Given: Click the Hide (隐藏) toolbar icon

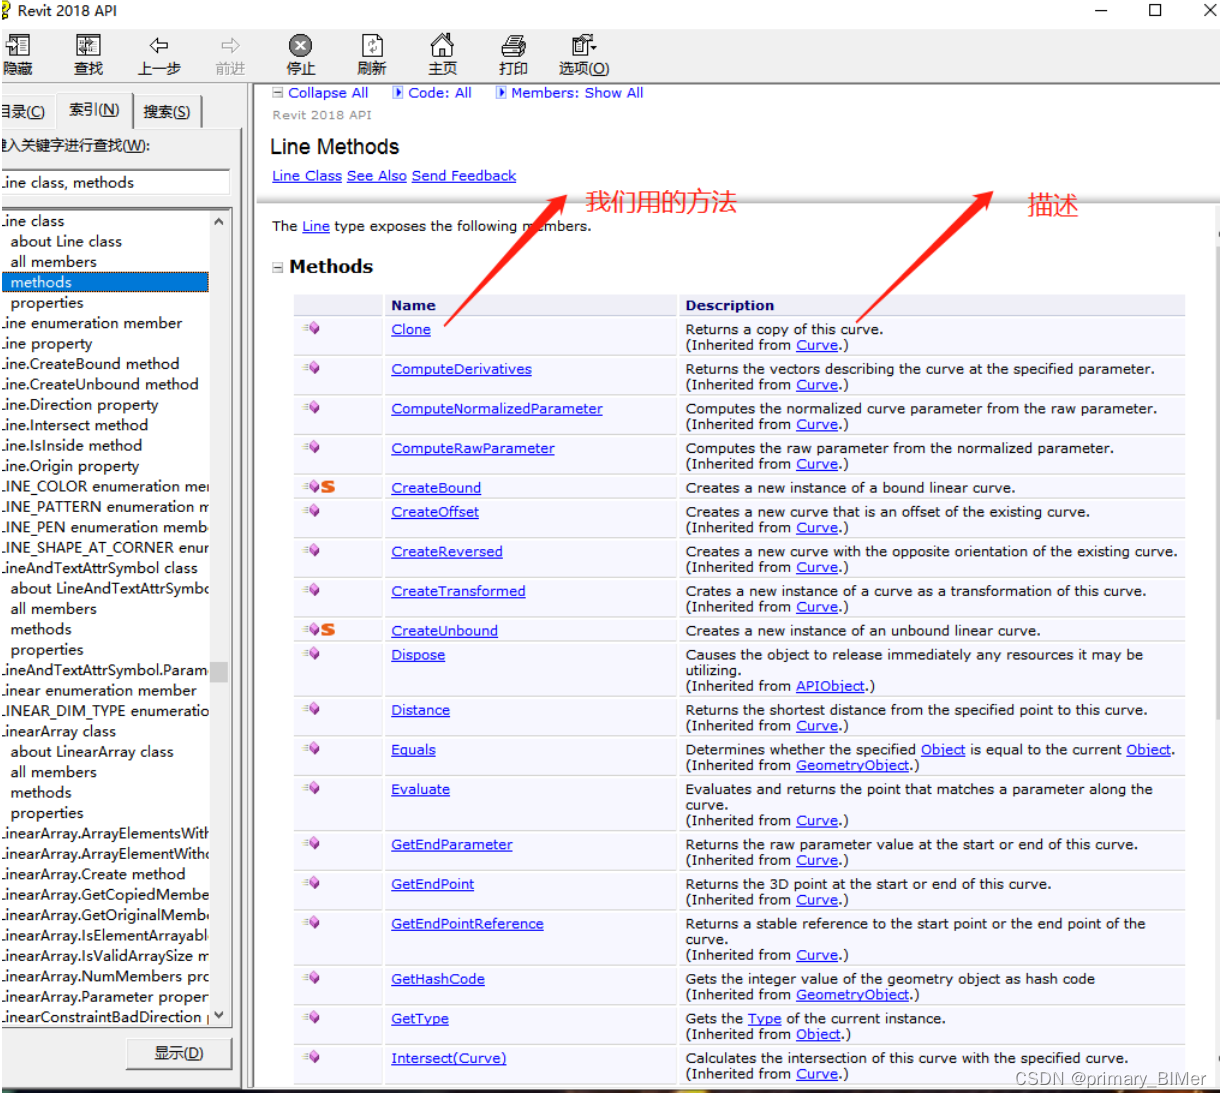Looking at the screenshot, I should (x=18, y=46).
